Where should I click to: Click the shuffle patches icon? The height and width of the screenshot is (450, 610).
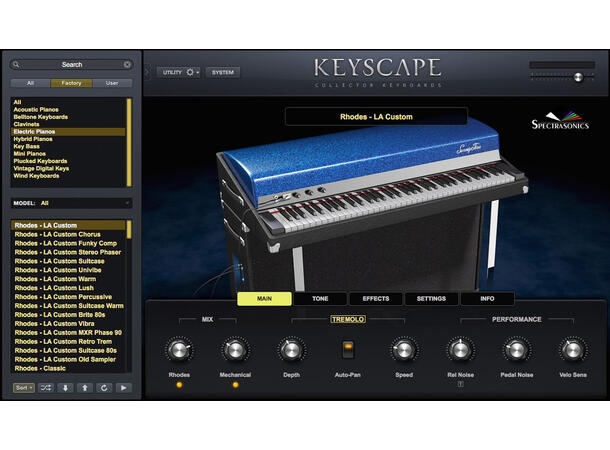pos(46,388)
